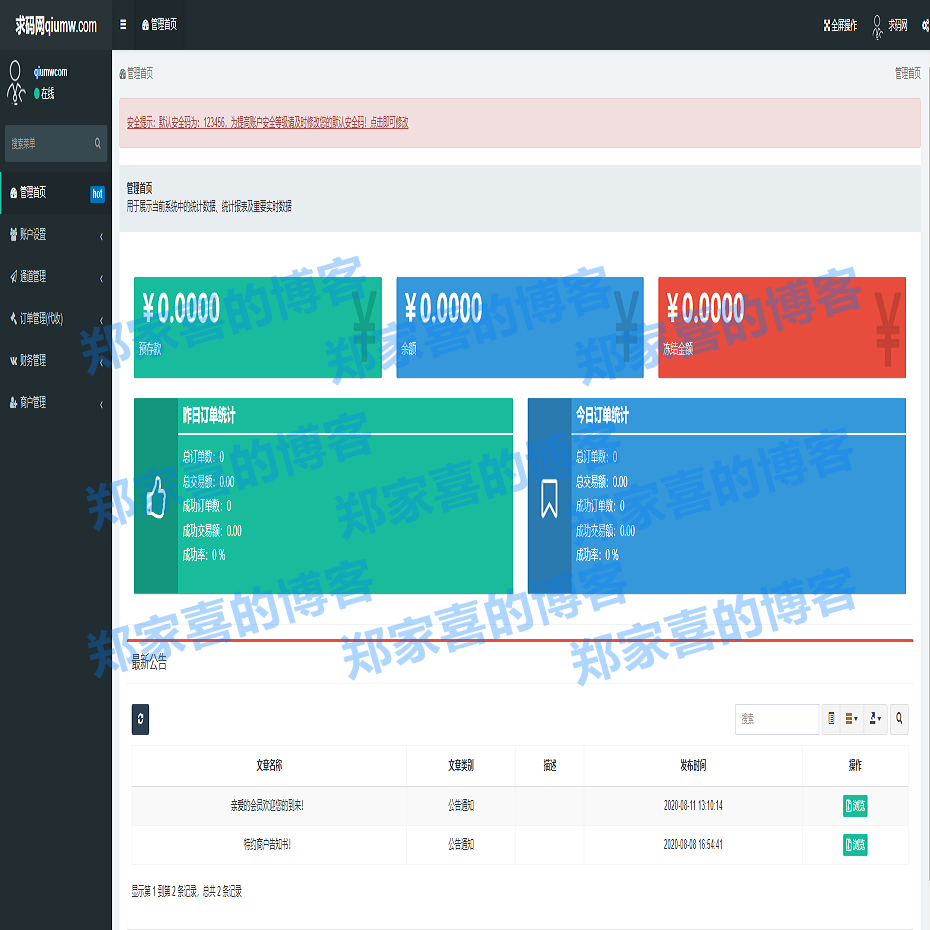The height and width of the screenshot is (930, 930).
Task: Open the export data dropdown
Action: pyautogui.click(x=876, y=718)
